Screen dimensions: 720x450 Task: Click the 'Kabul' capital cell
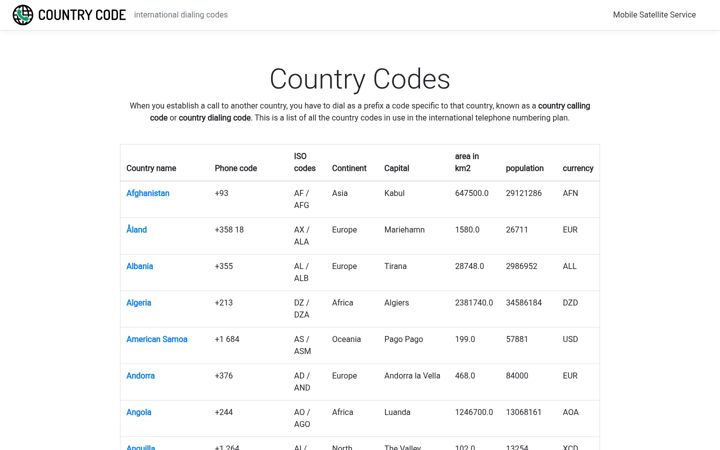(x=394, y=193)
